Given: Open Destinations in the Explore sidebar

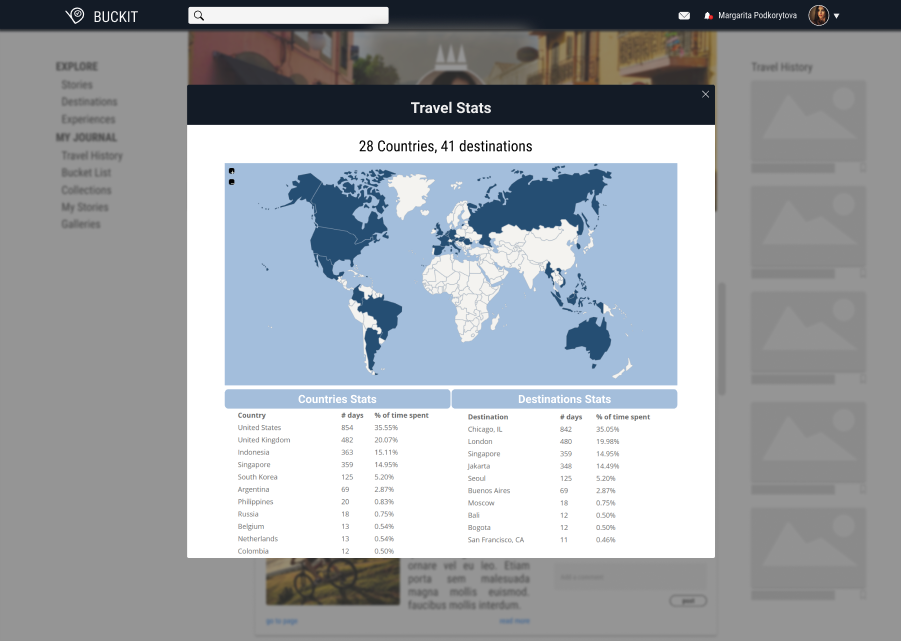Looking at the screenshot, I should click(89, 102).
